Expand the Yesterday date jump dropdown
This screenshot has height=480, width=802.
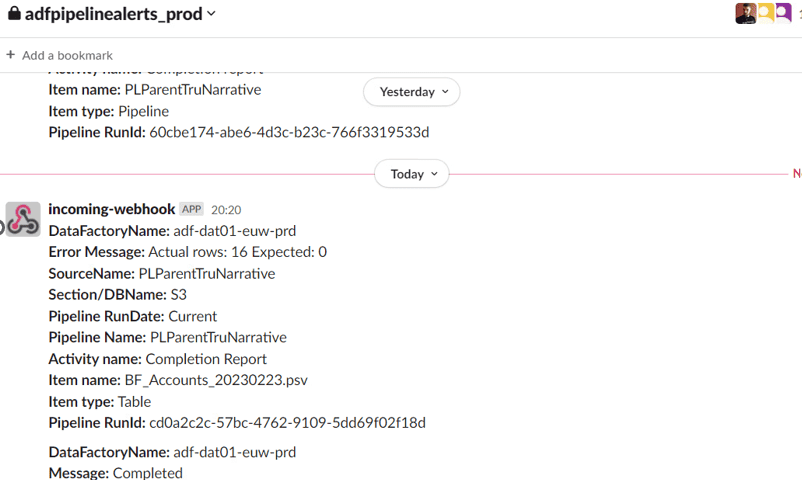click(411, 92)
